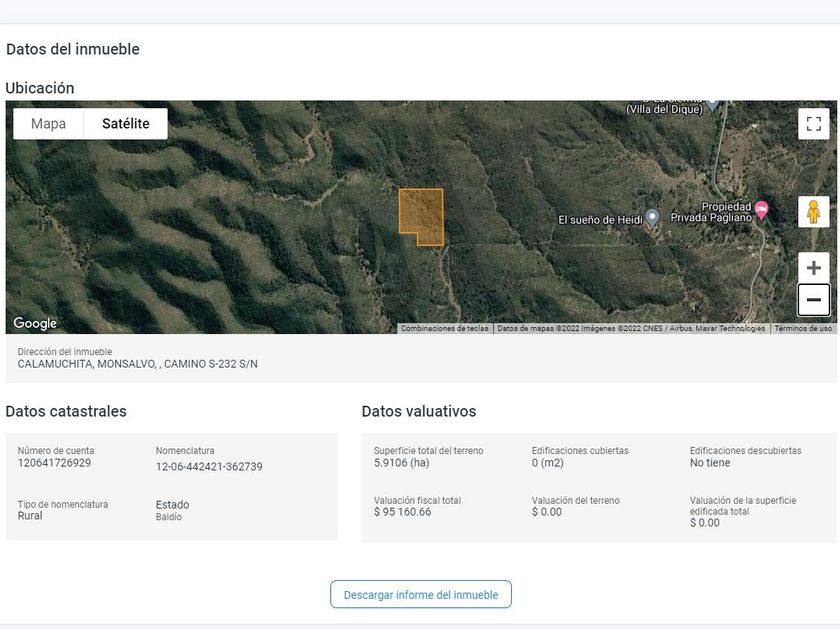
Task: Click the account number 120641726929
Action: coord(54,463)
